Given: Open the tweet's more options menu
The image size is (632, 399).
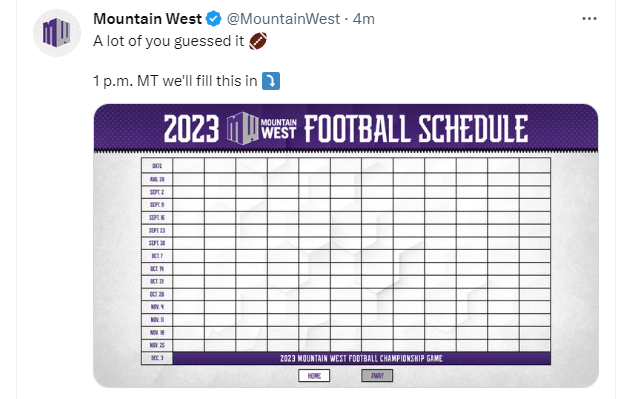Looking at the screenshot, I should click(x=589, y=19).
